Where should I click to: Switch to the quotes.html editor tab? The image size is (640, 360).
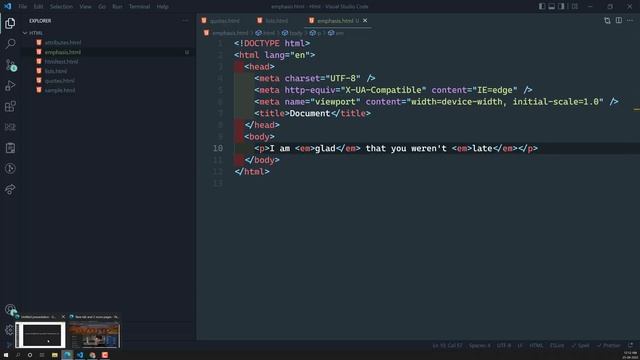tap(224, 20)
